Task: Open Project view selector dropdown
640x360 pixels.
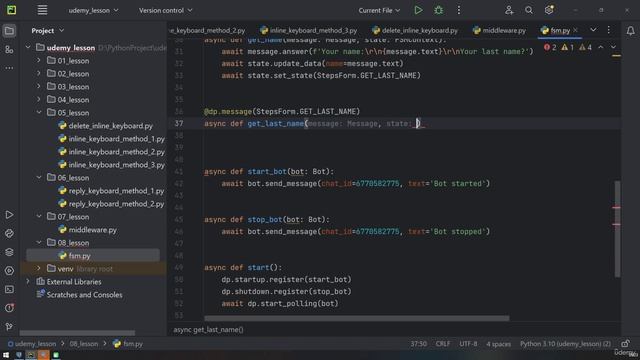Action: click(x=48, y=31)
